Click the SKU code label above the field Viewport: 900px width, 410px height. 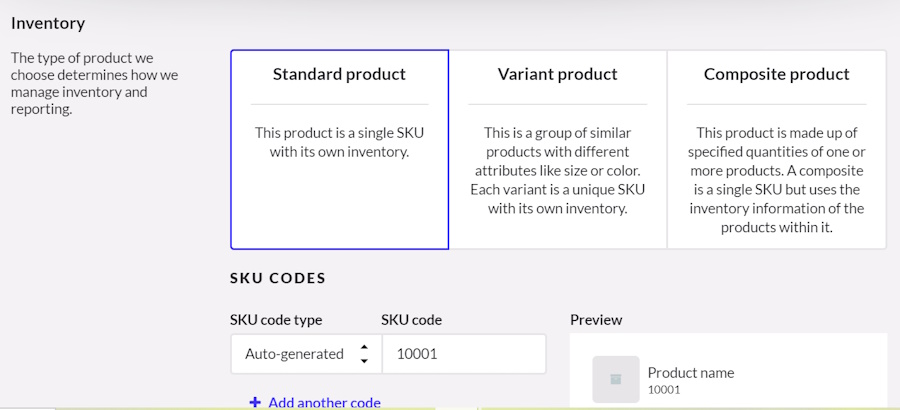(412, 320)
